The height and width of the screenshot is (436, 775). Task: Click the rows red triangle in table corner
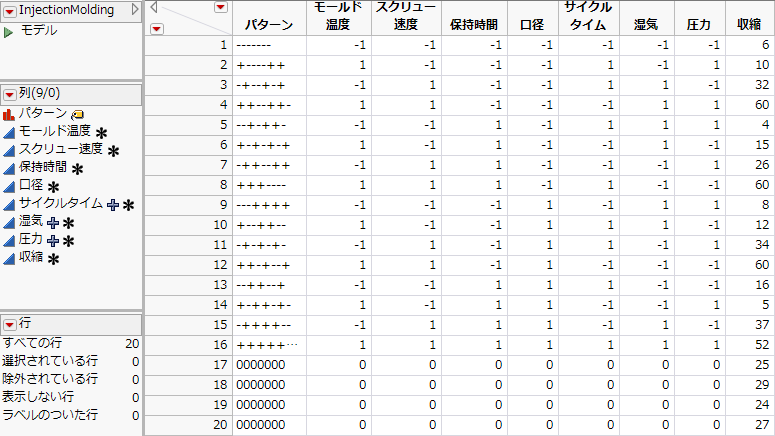157,29
